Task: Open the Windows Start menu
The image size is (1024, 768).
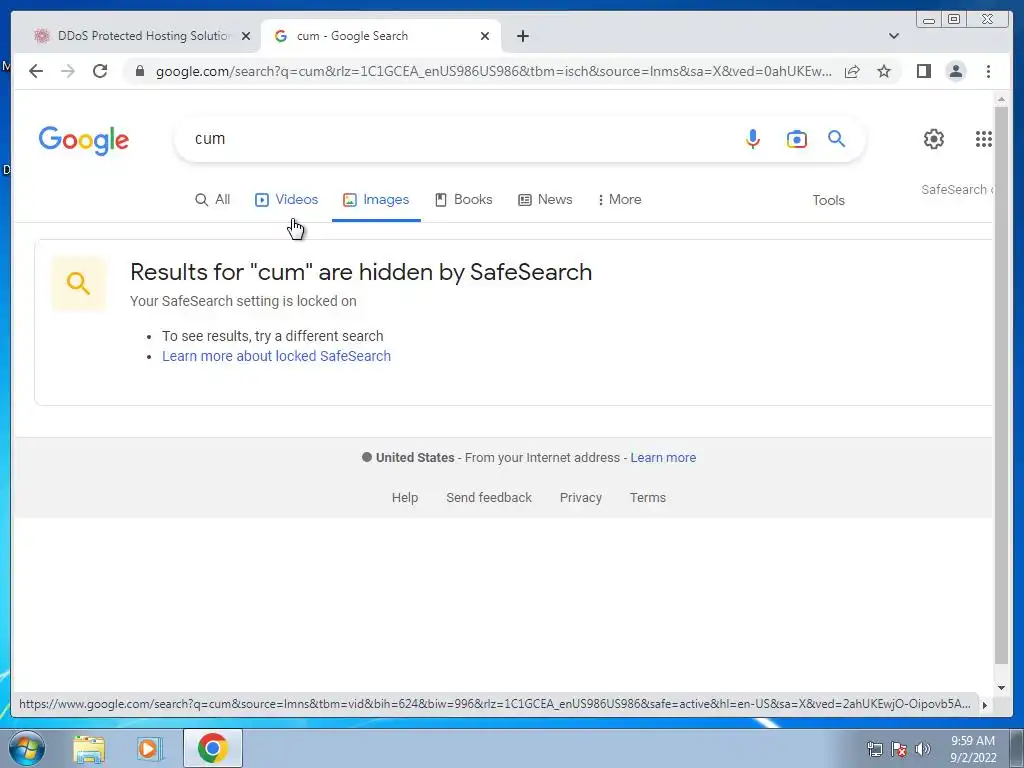Action: pyautogui.click(x=26, y=748)
